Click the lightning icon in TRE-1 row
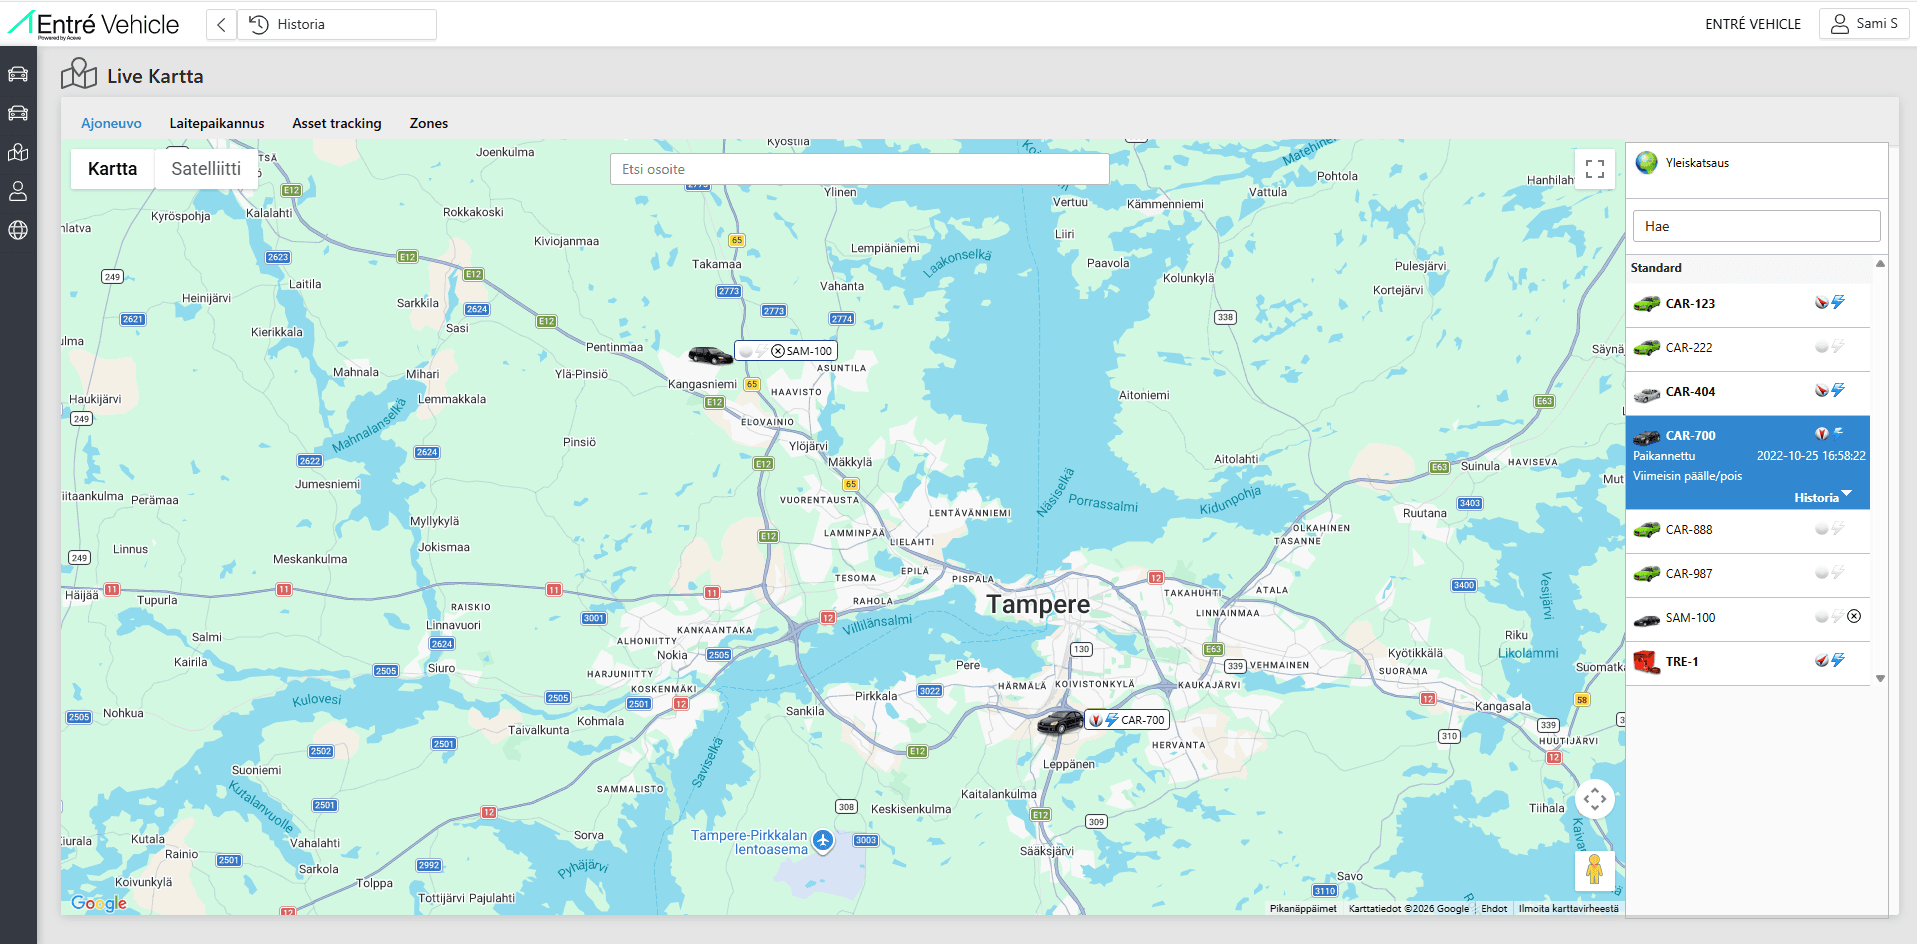The image size is (1917, 944). [x=1838, y=661]
